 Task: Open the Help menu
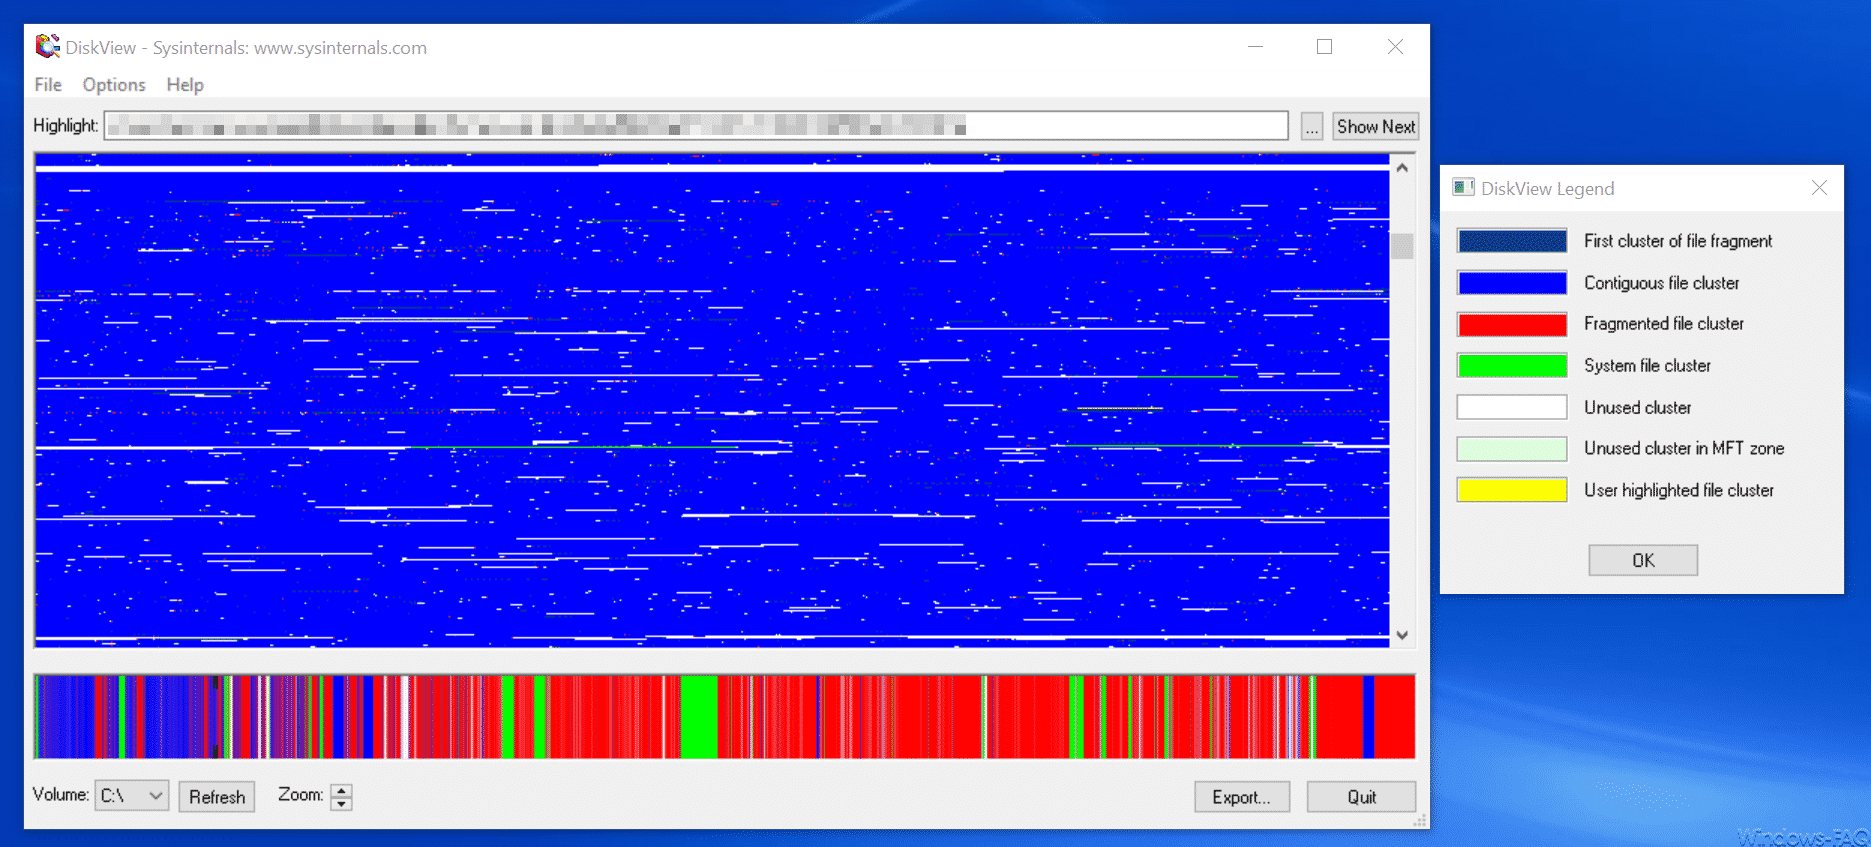click(185, 85)
